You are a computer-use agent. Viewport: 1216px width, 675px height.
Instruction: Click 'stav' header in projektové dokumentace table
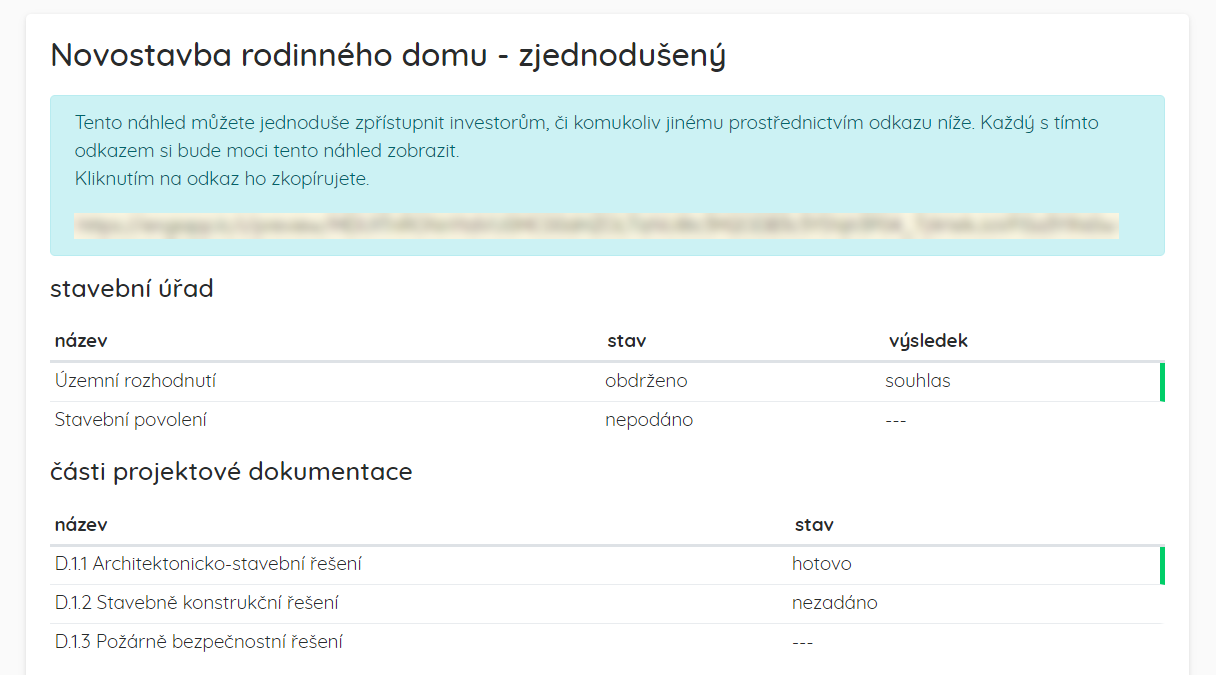[x=814, y=525]
